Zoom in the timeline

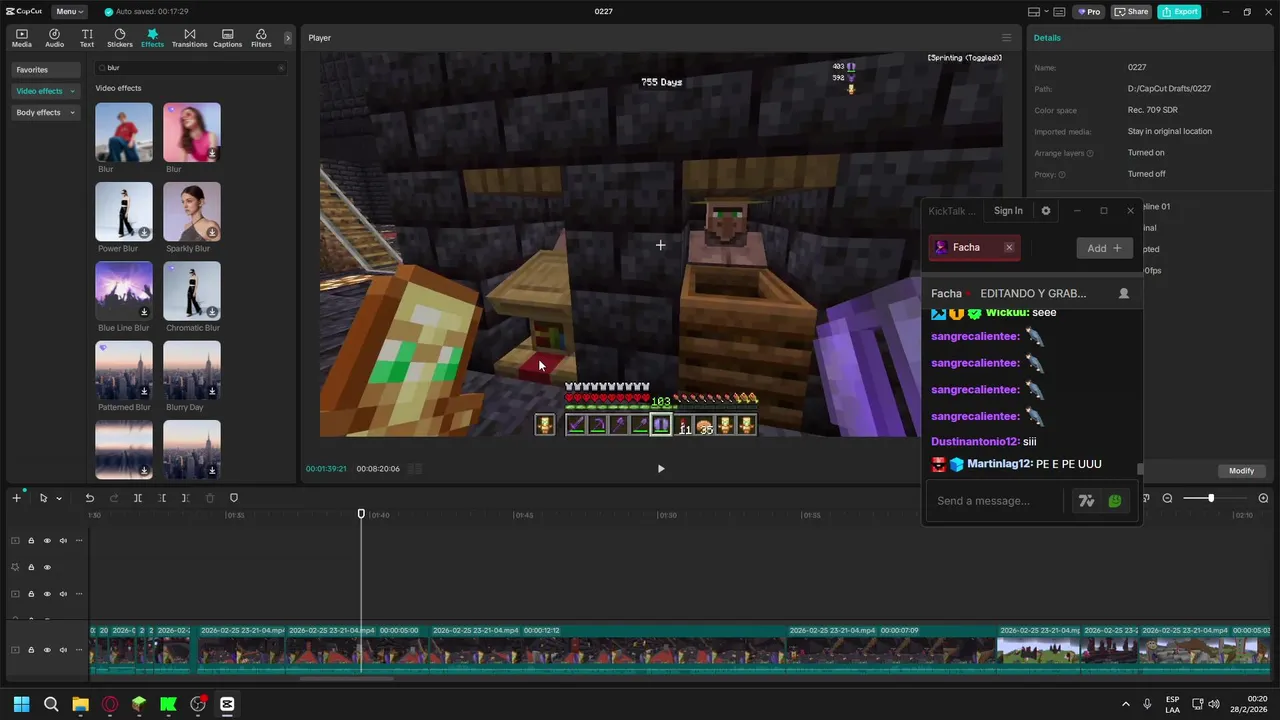tap(1263, 498)
